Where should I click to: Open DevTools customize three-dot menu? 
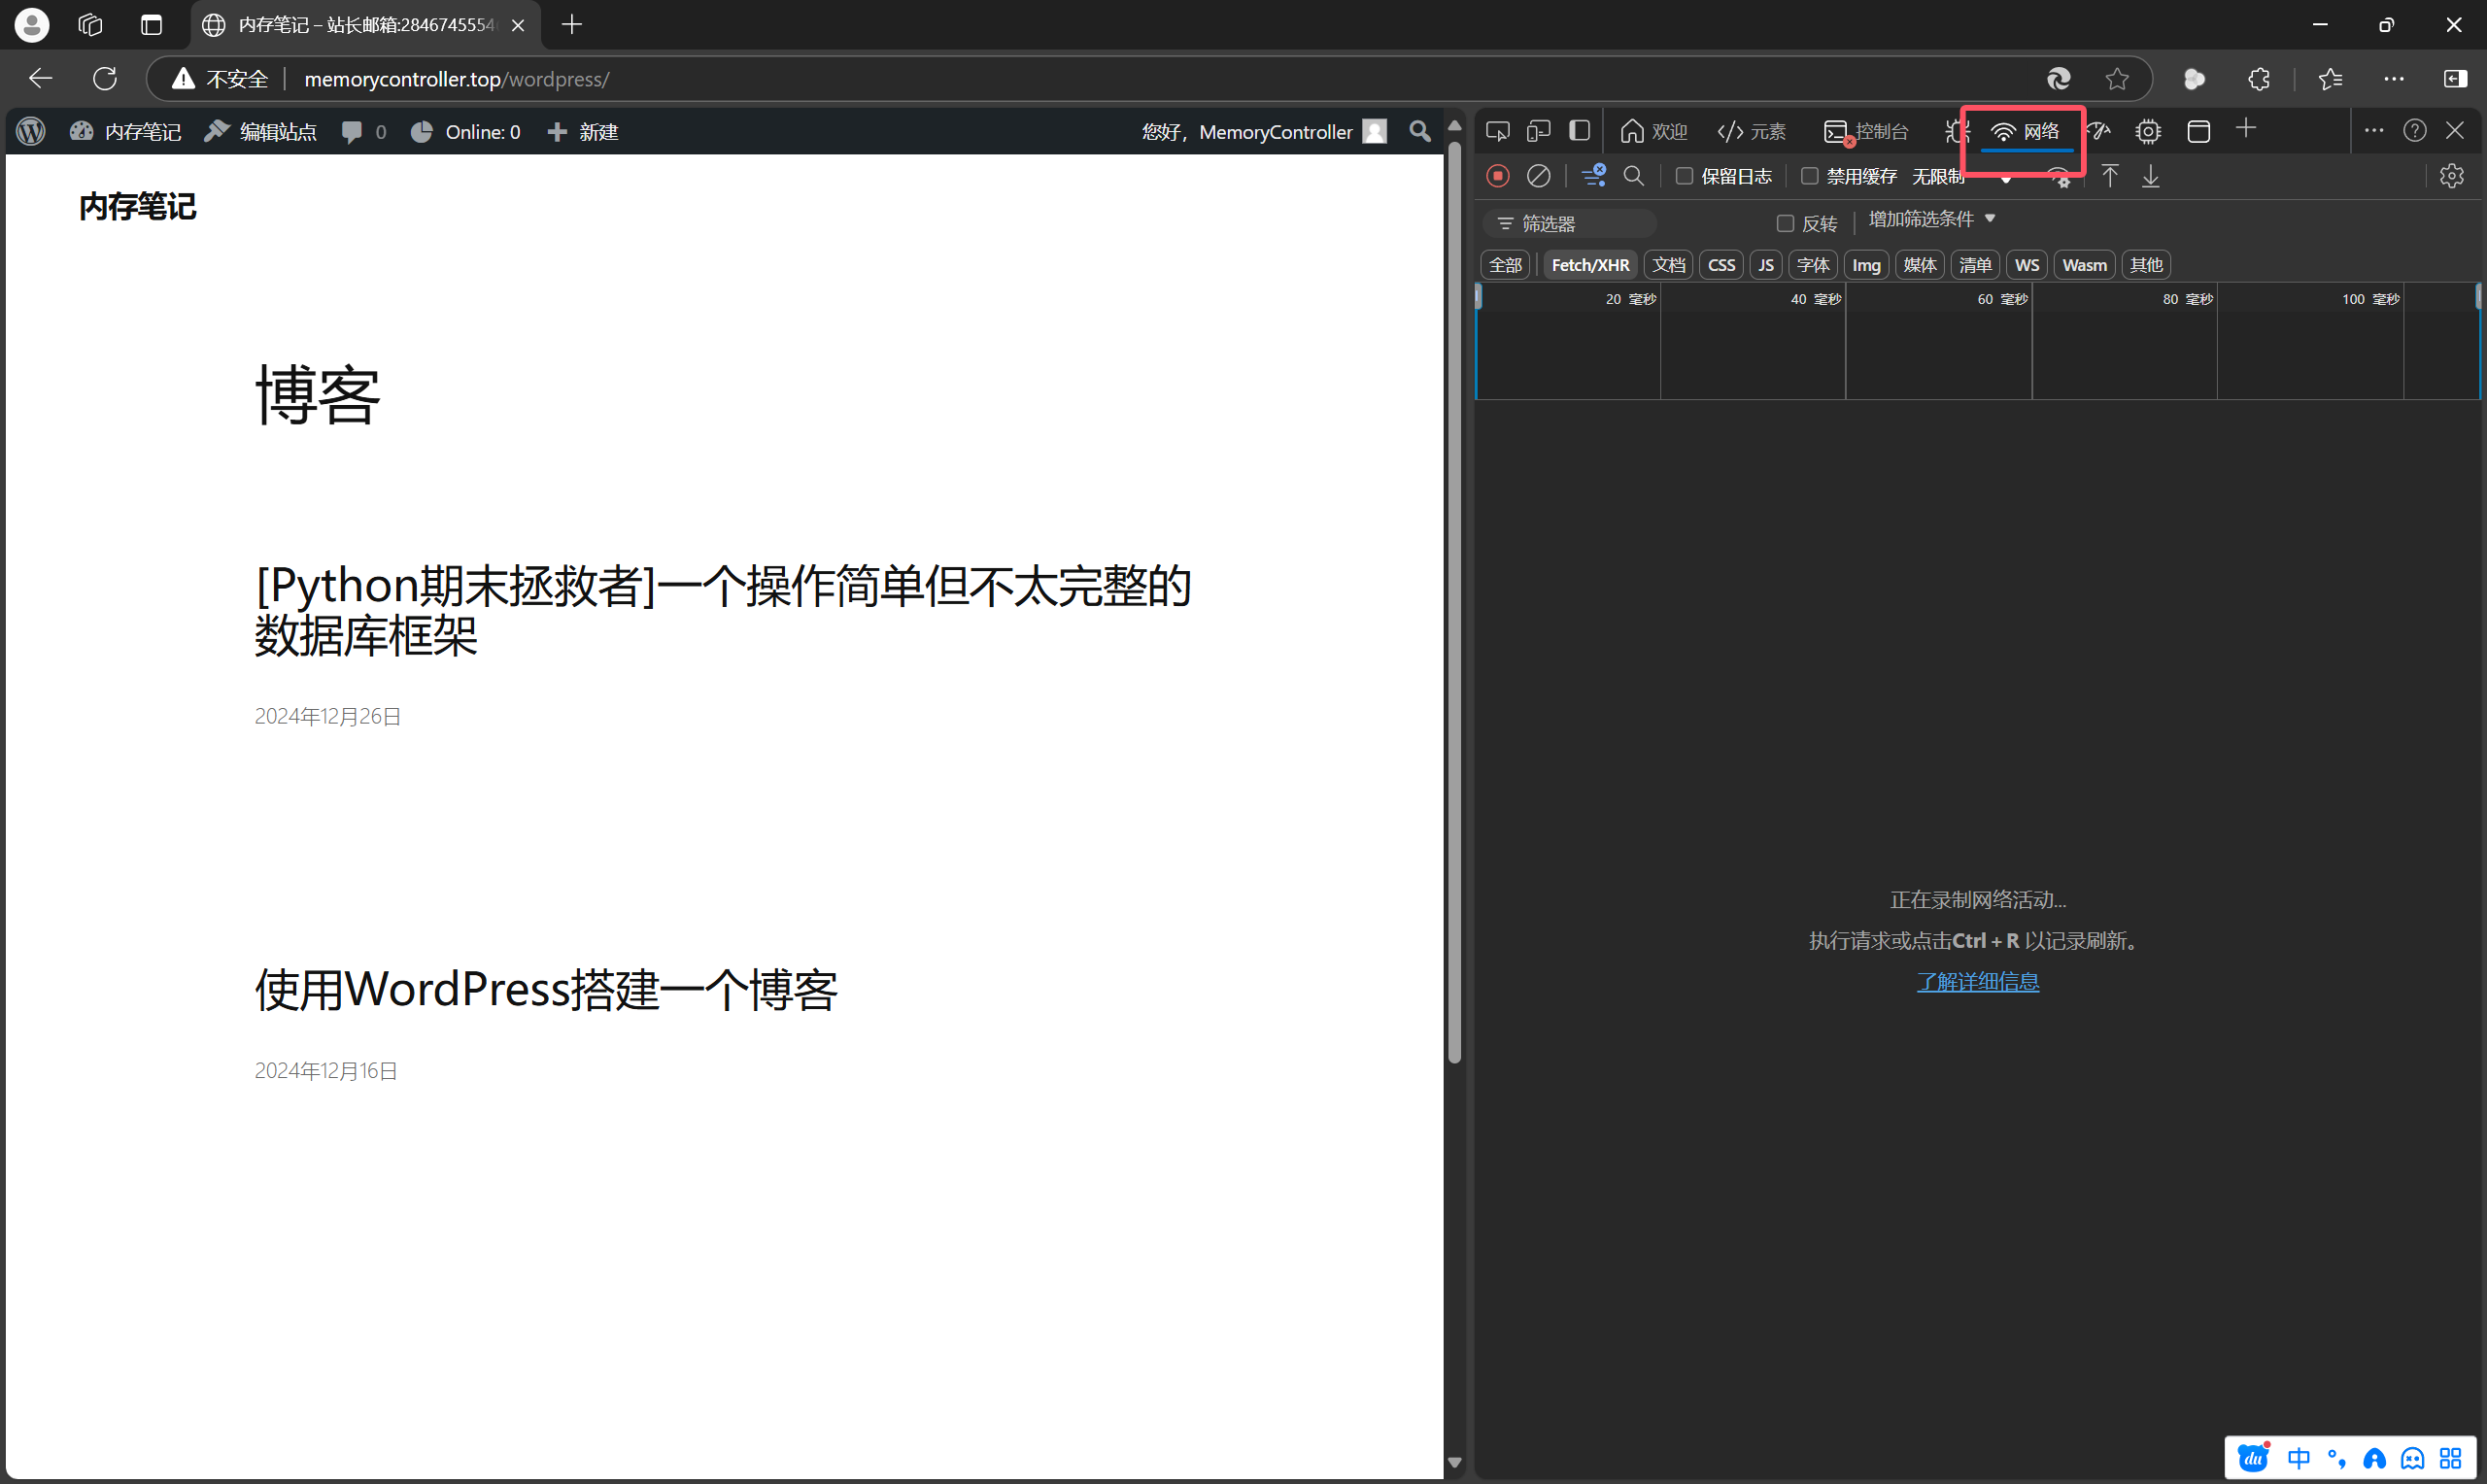pyautogui.click(x=2373, y=130)
